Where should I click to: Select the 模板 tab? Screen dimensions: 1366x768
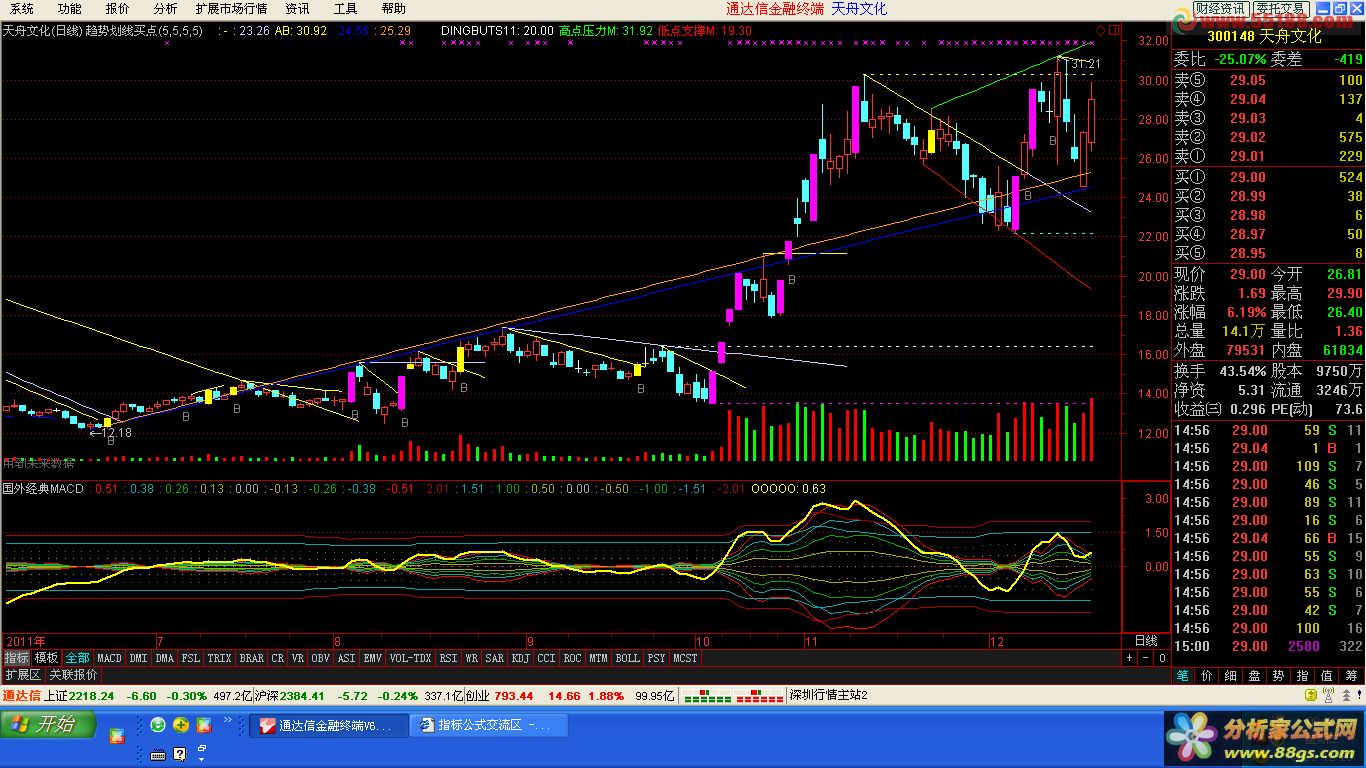(46, 658)
